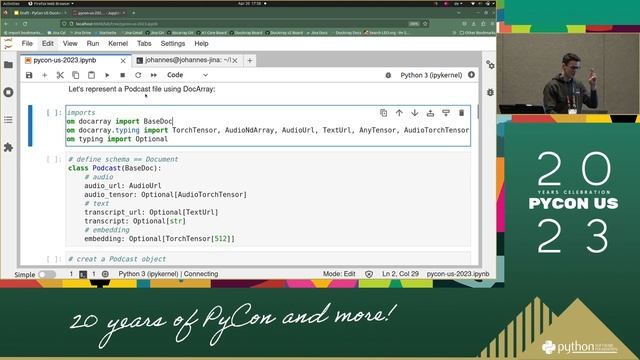This screenshot has width=640, height=360.
Task: Open the cell type Code dropdown
Action: click(x=187, y=75)
